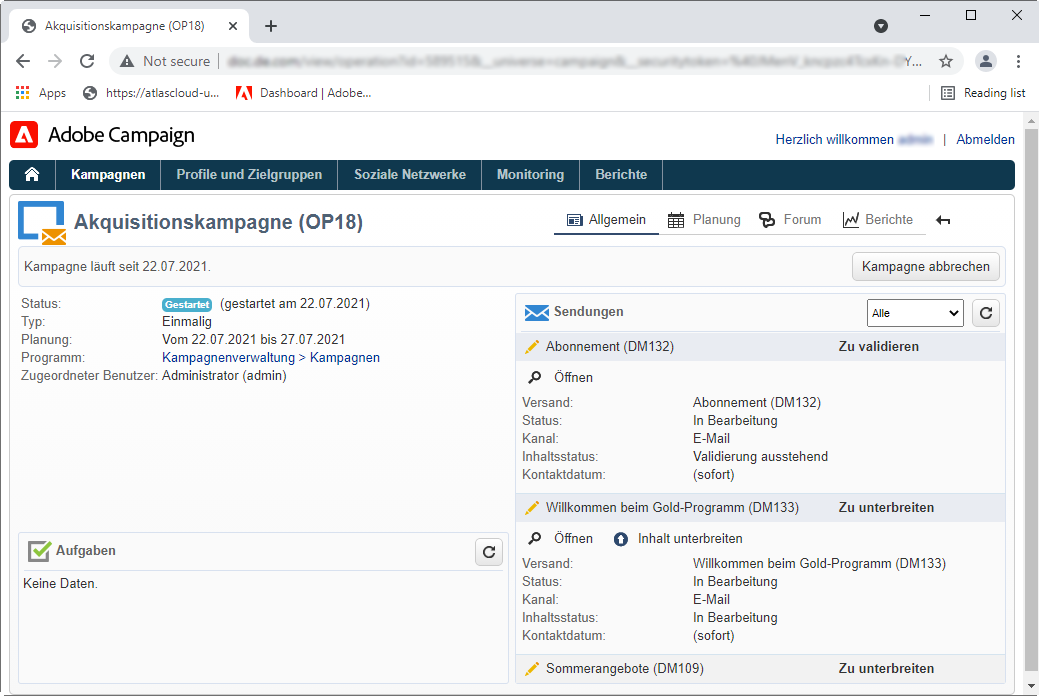Open the Dashboard | Adobe bookmark
The height and width of the screenshot is (696, 1039).
click(x=304, y=93)
